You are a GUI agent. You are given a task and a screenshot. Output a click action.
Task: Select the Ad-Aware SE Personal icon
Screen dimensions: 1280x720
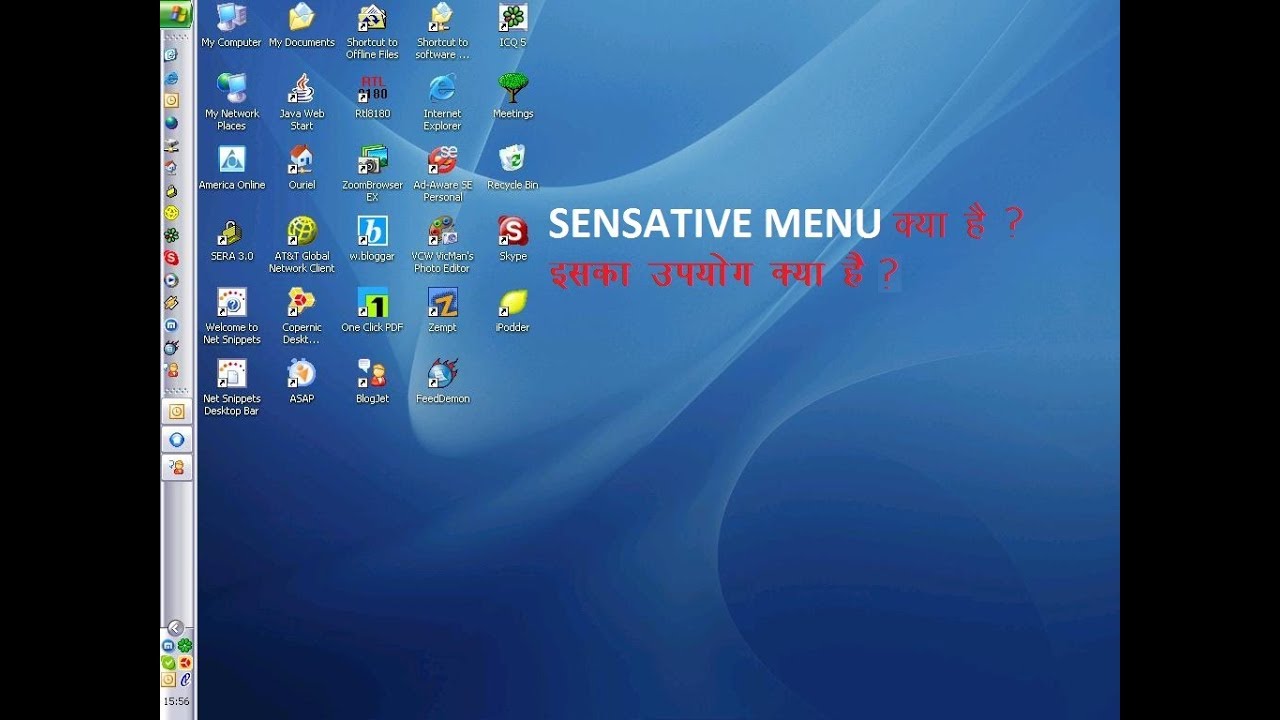point(442,173)
